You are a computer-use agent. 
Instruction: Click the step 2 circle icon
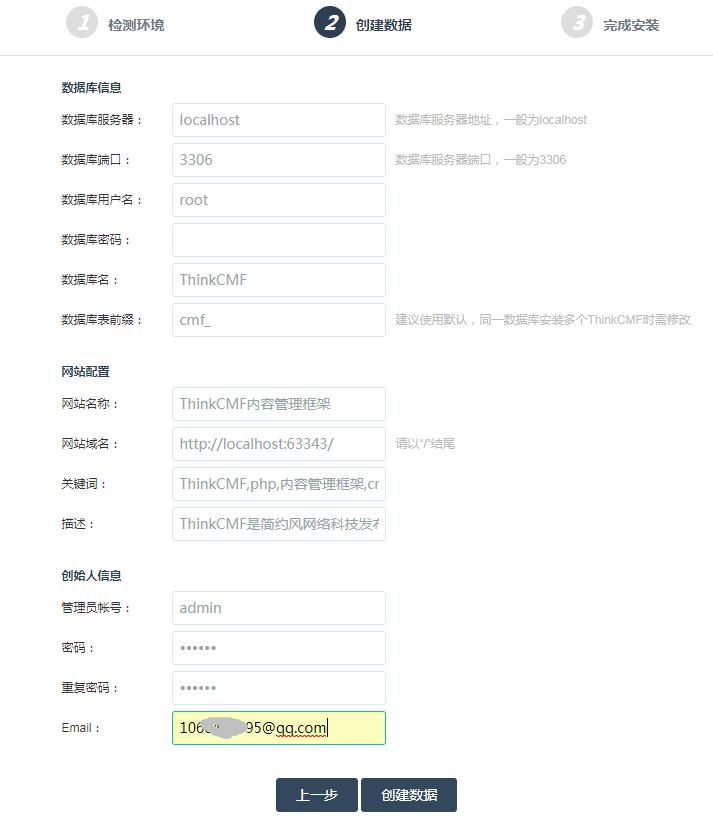[x=330, y=22]
